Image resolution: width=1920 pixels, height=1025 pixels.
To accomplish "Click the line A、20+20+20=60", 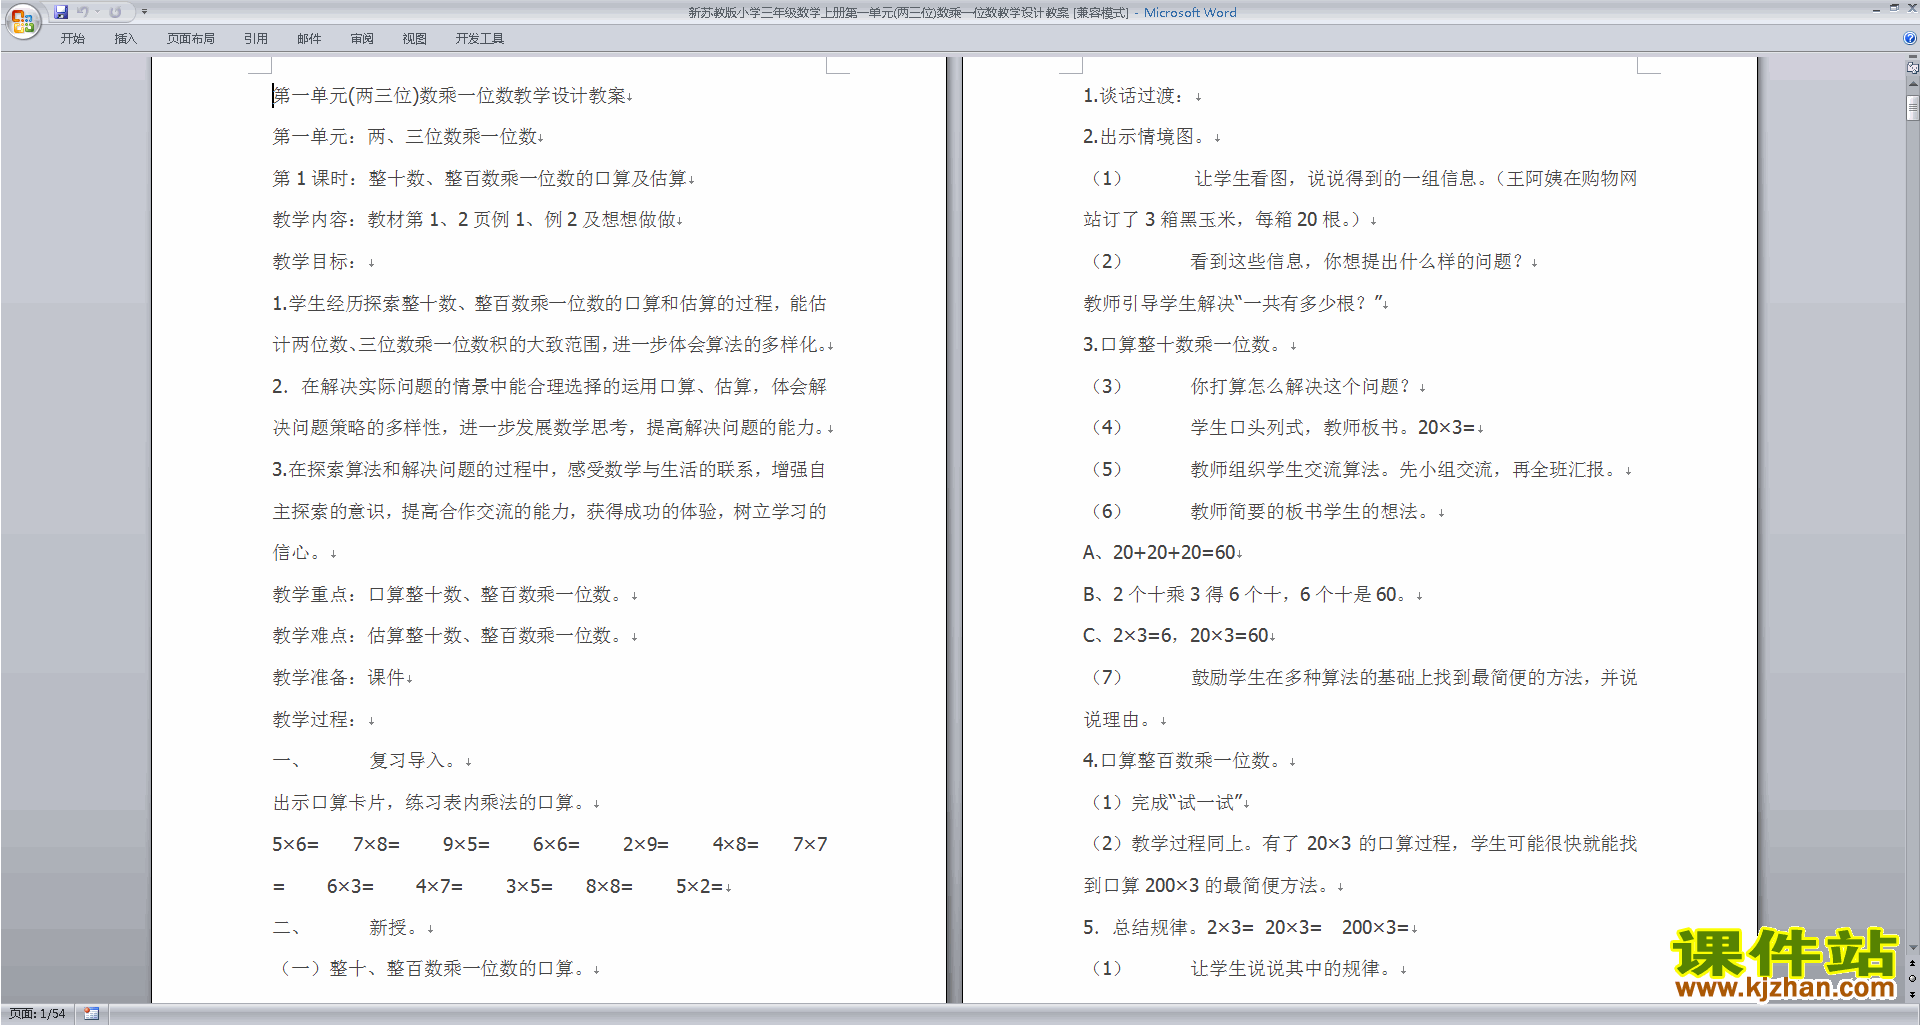I will pos(1160,553).
